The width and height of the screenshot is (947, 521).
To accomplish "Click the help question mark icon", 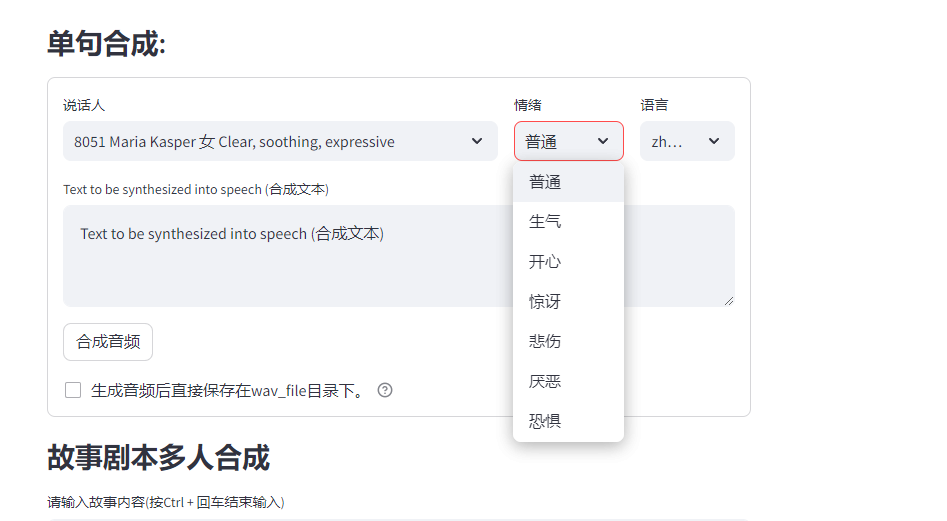I will pos(385,390).
